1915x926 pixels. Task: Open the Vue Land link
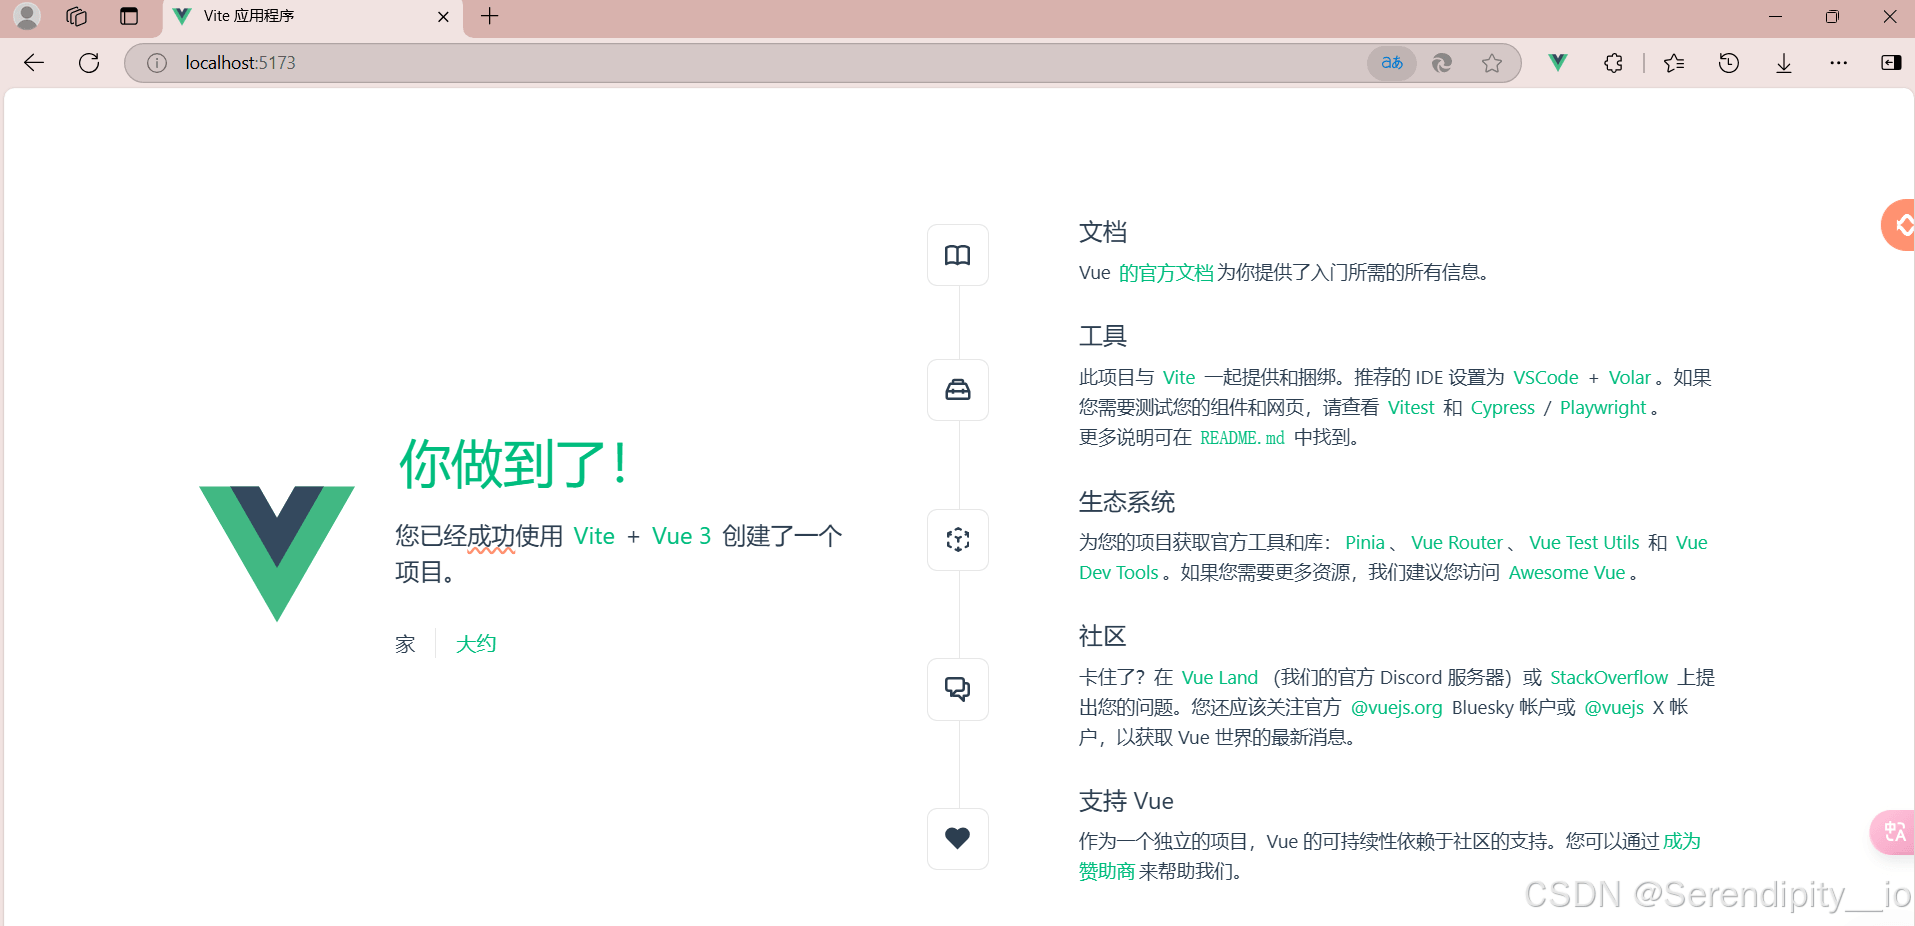point(1220,678)
